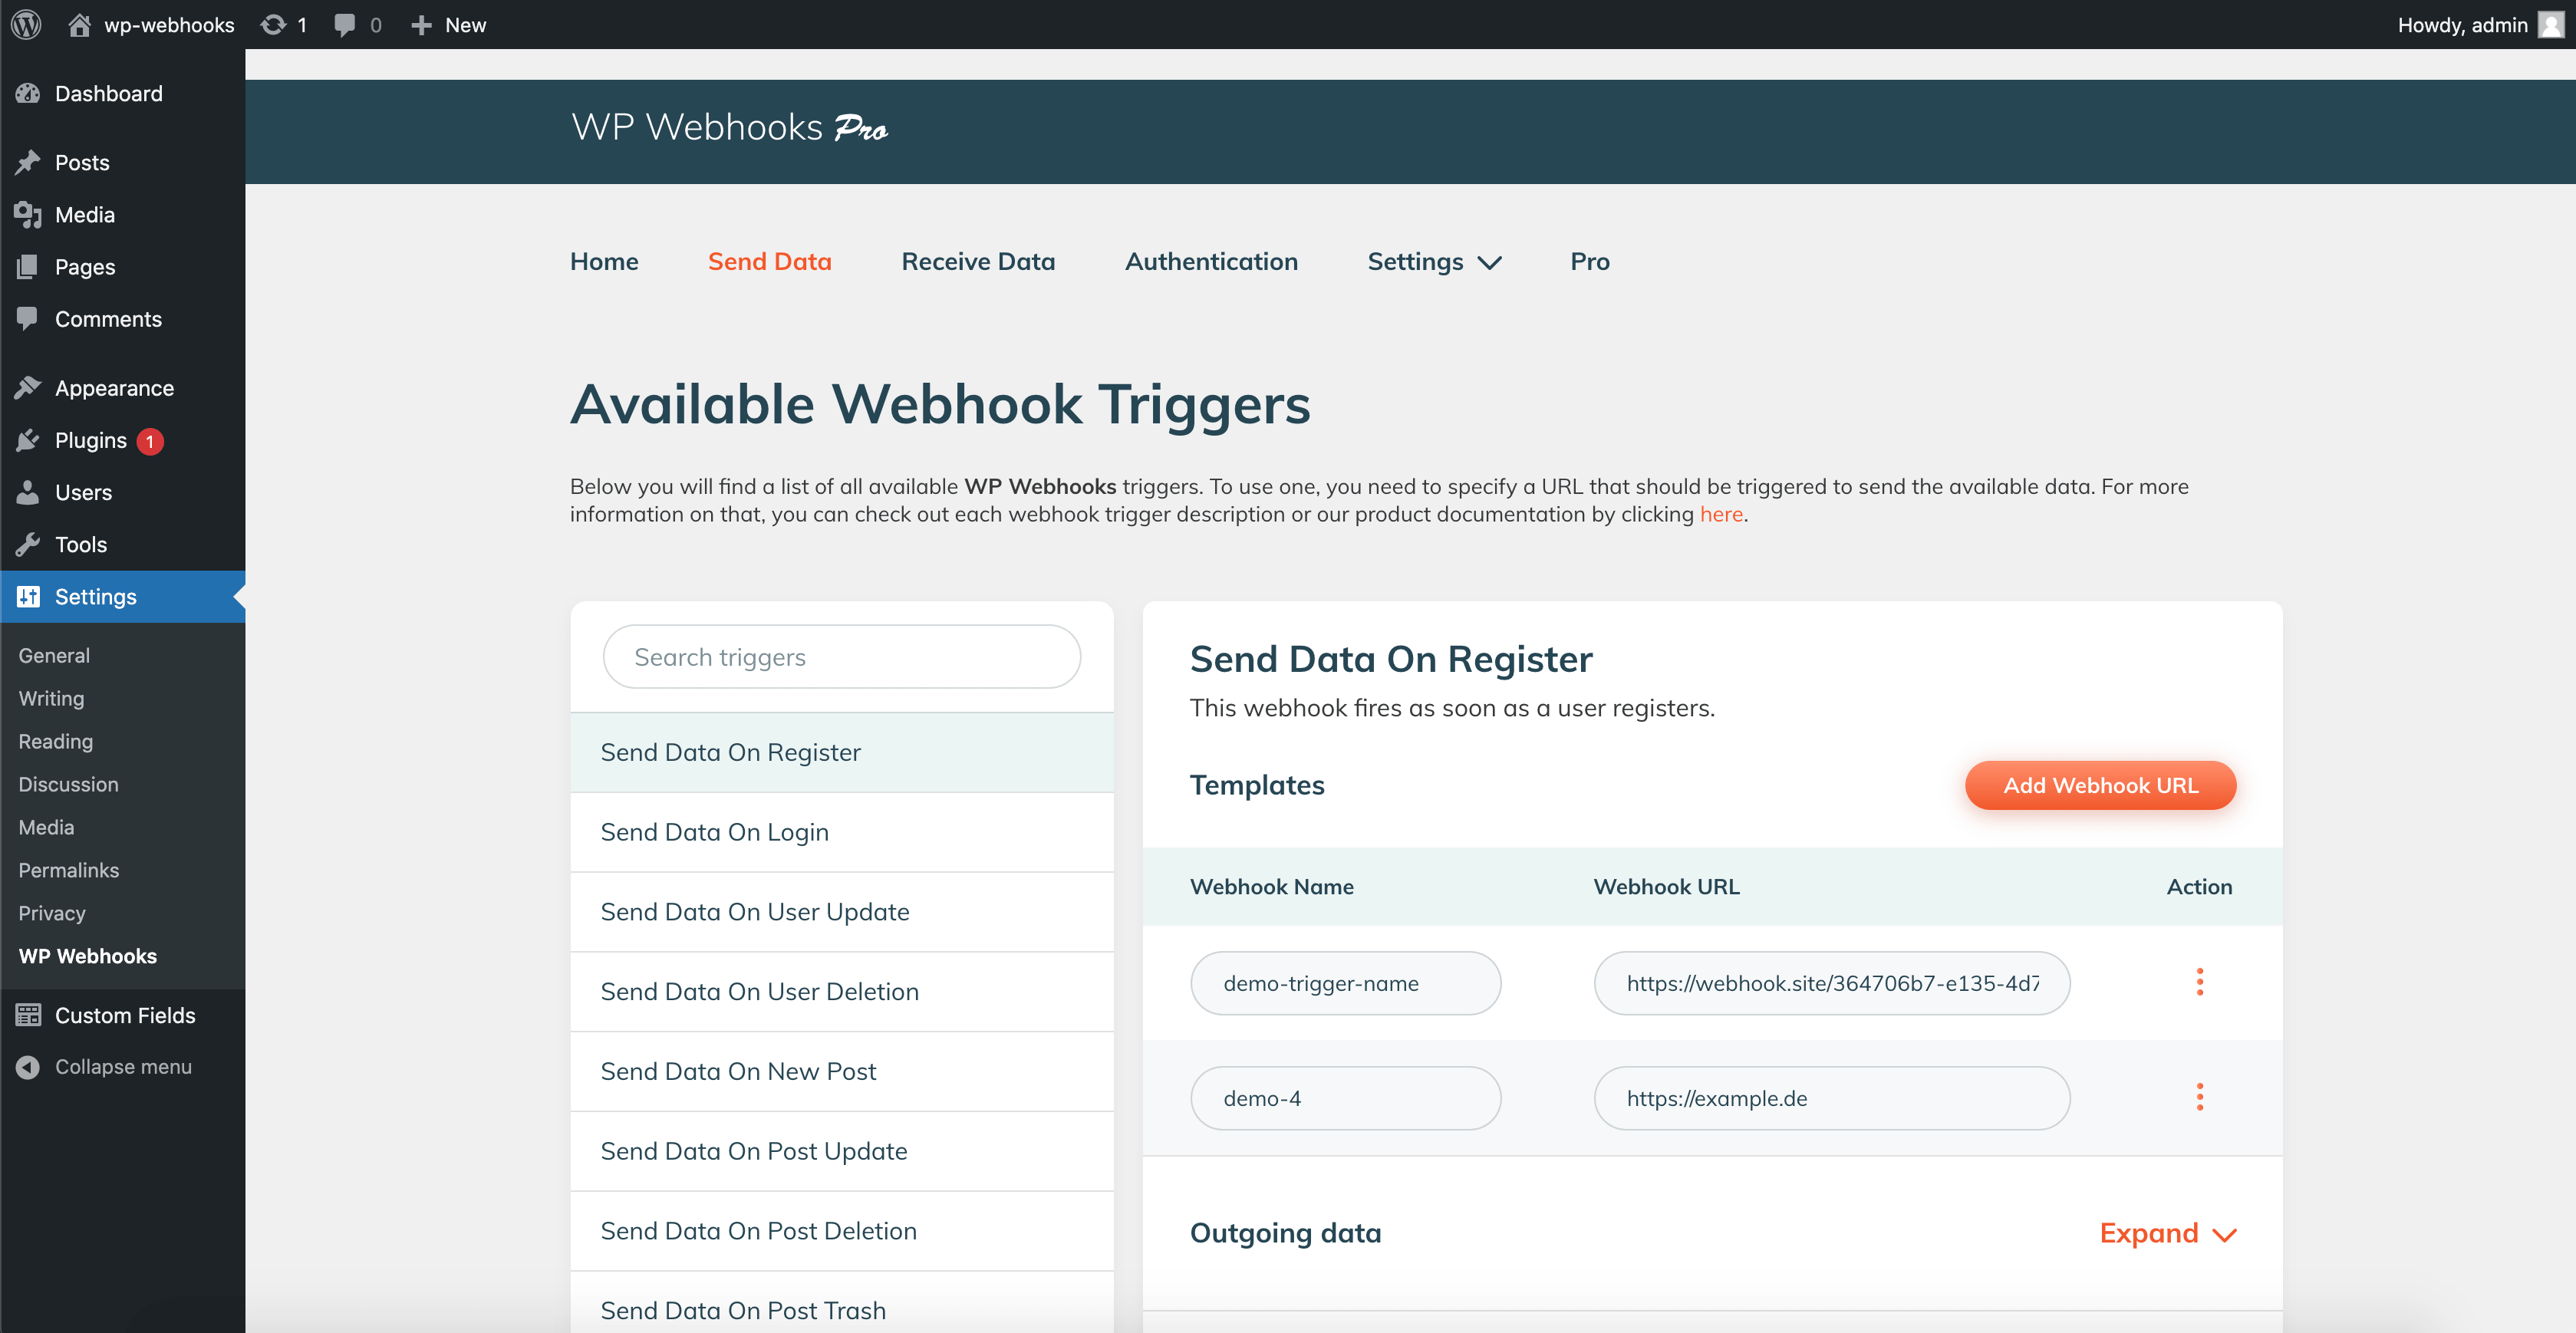This screenshot has height=1333, width=2576.
Task: Open three-dot actions for demo-4 webhook
Action: click(x=2199, y=1097)
